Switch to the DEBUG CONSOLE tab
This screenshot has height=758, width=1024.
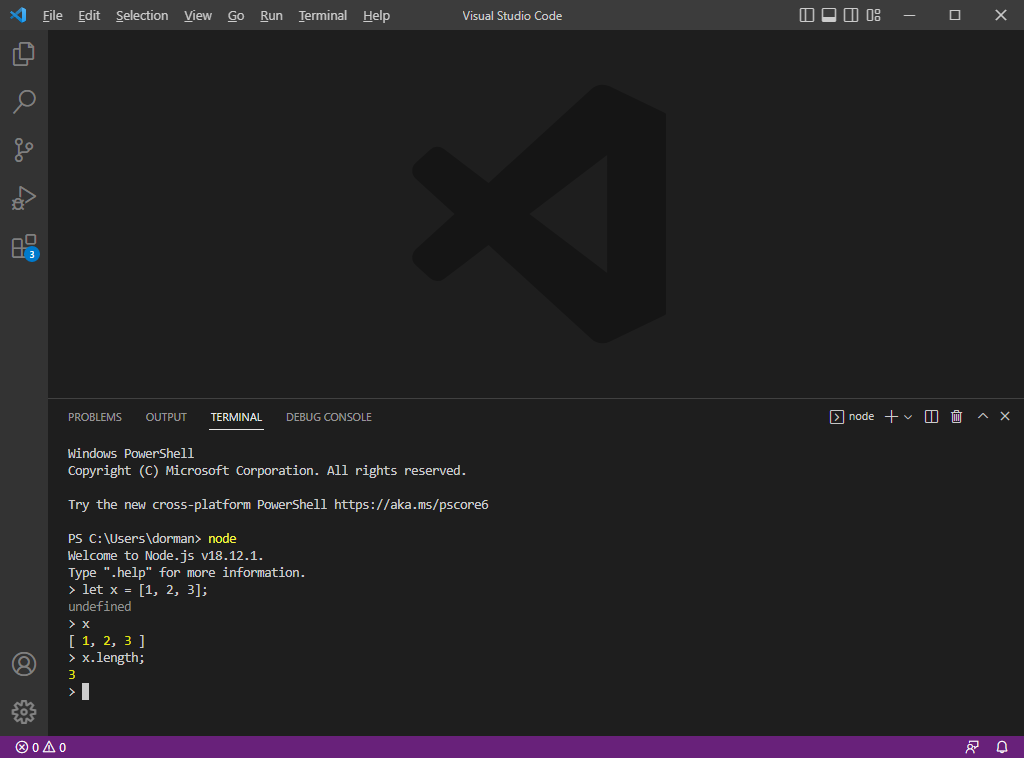(x=328, y=417)
